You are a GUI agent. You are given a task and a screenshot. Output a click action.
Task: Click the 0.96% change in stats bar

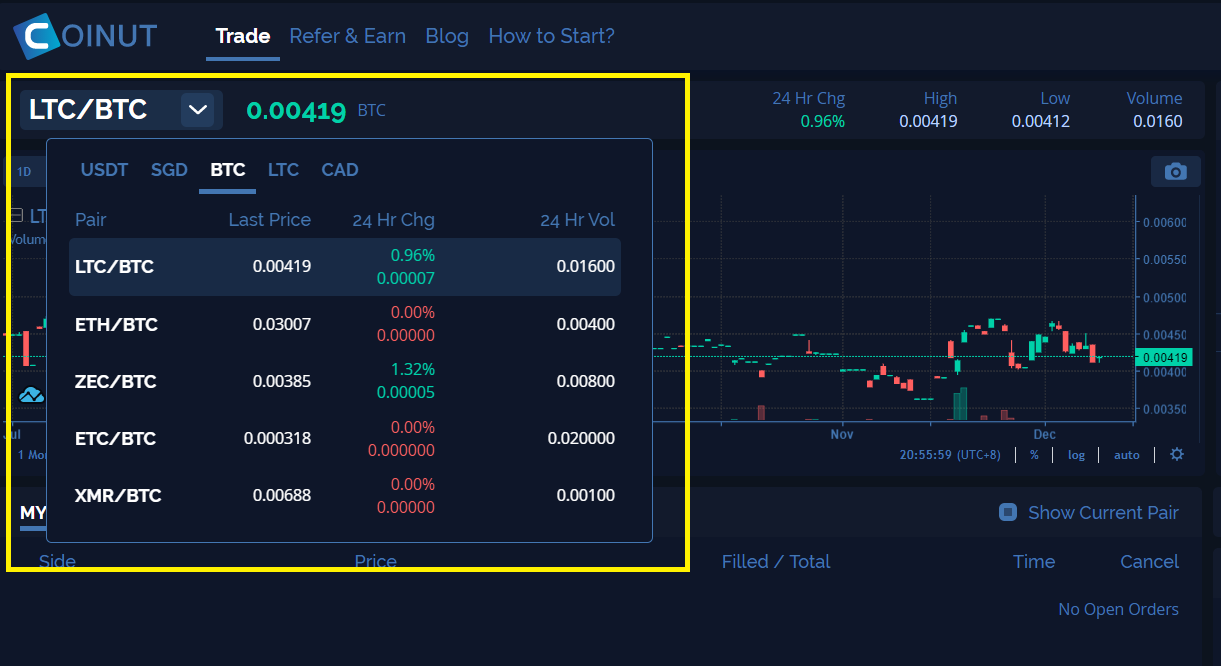click(822, 122)
